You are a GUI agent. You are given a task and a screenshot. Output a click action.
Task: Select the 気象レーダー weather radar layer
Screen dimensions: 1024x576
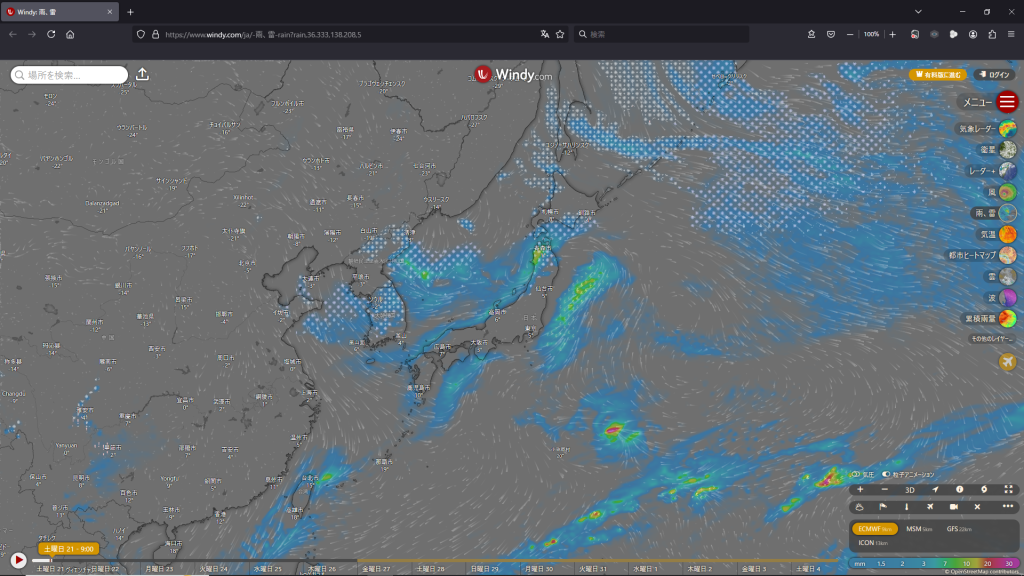pyautogui.click(x=1007, y=129)
